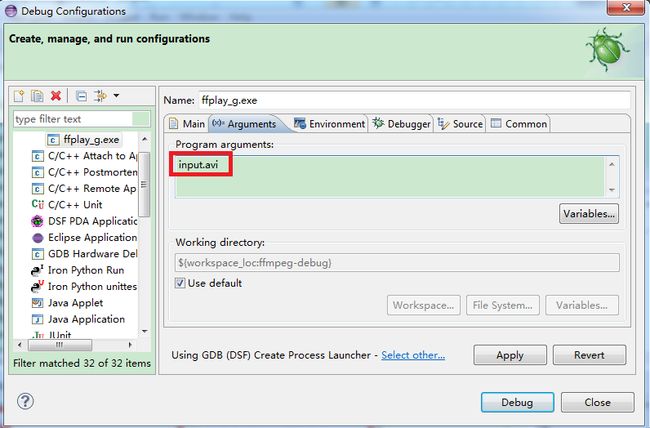Click configuration tree scroll up arrow
650x428 pixels.
tap(144, 139)
